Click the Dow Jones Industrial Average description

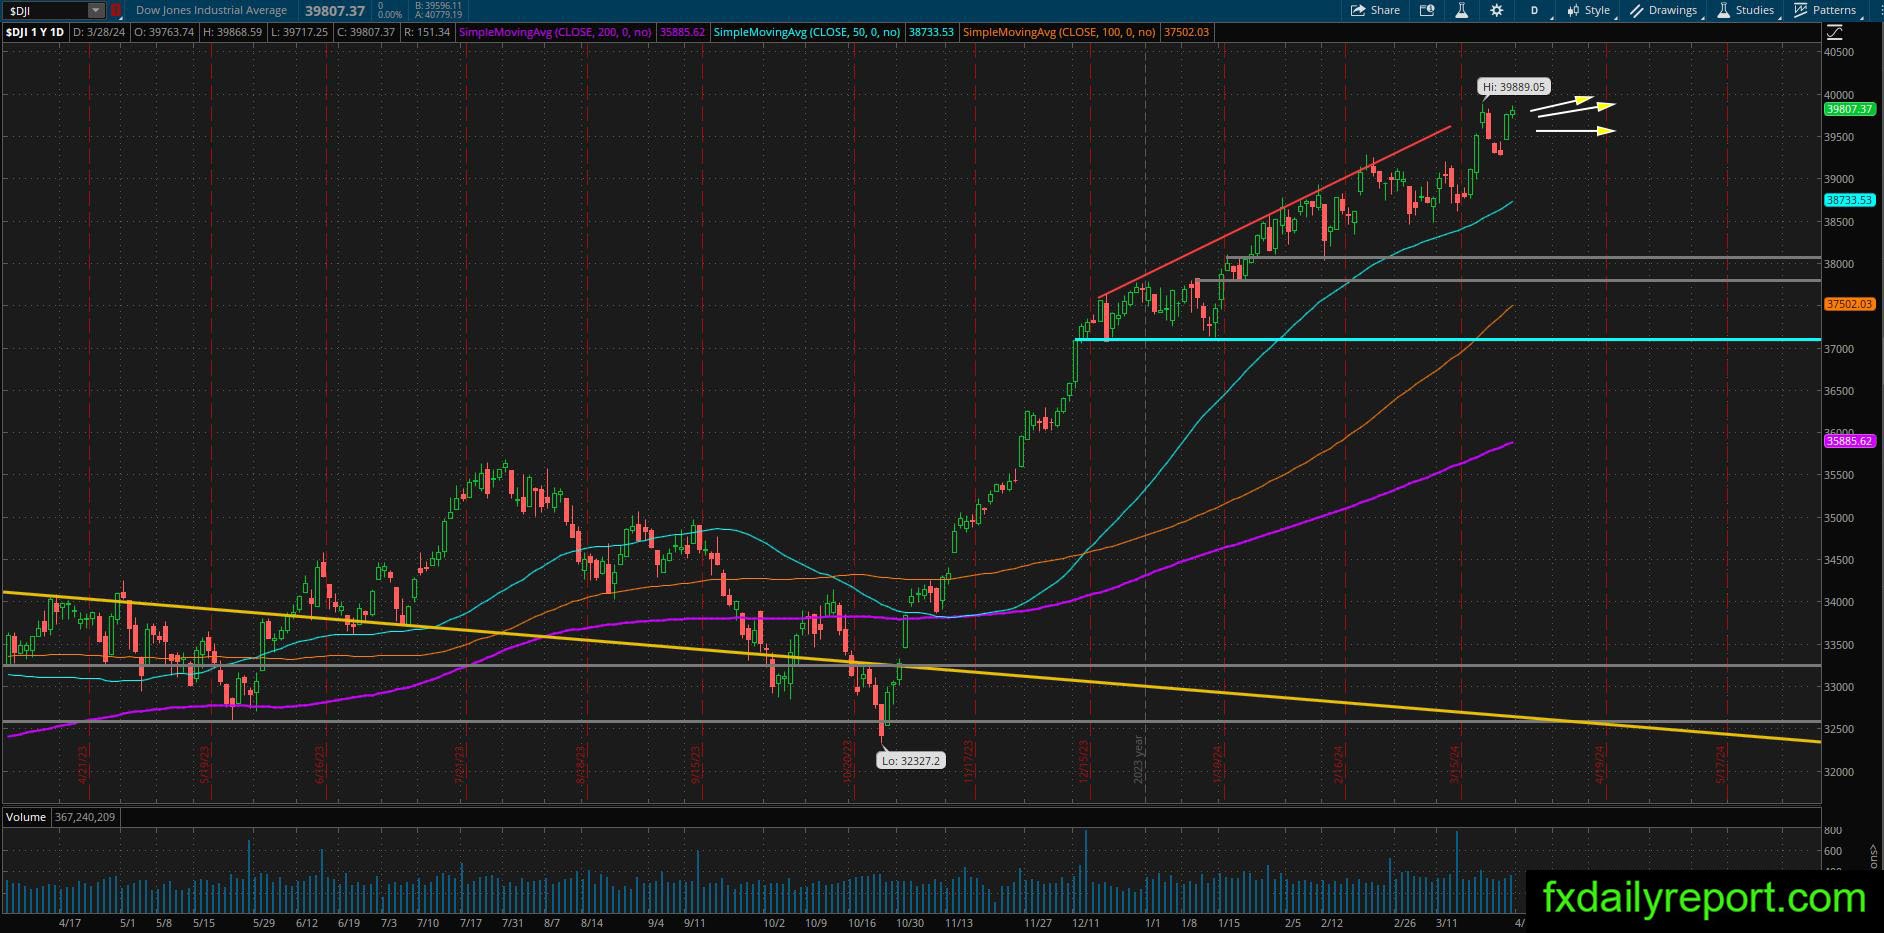pyautogui.click(x=211, y=10)
